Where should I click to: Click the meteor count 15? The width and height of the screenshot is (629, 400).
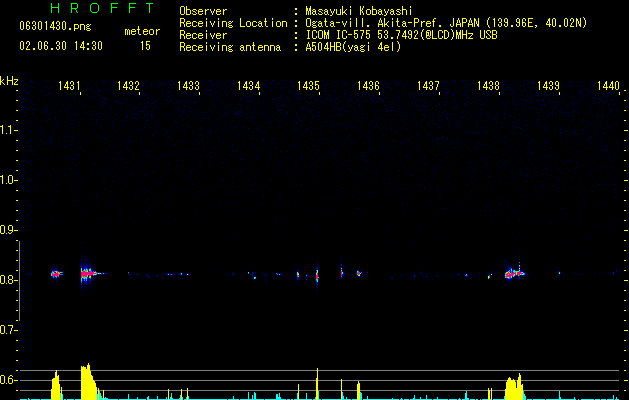click(x=145, y=46)
